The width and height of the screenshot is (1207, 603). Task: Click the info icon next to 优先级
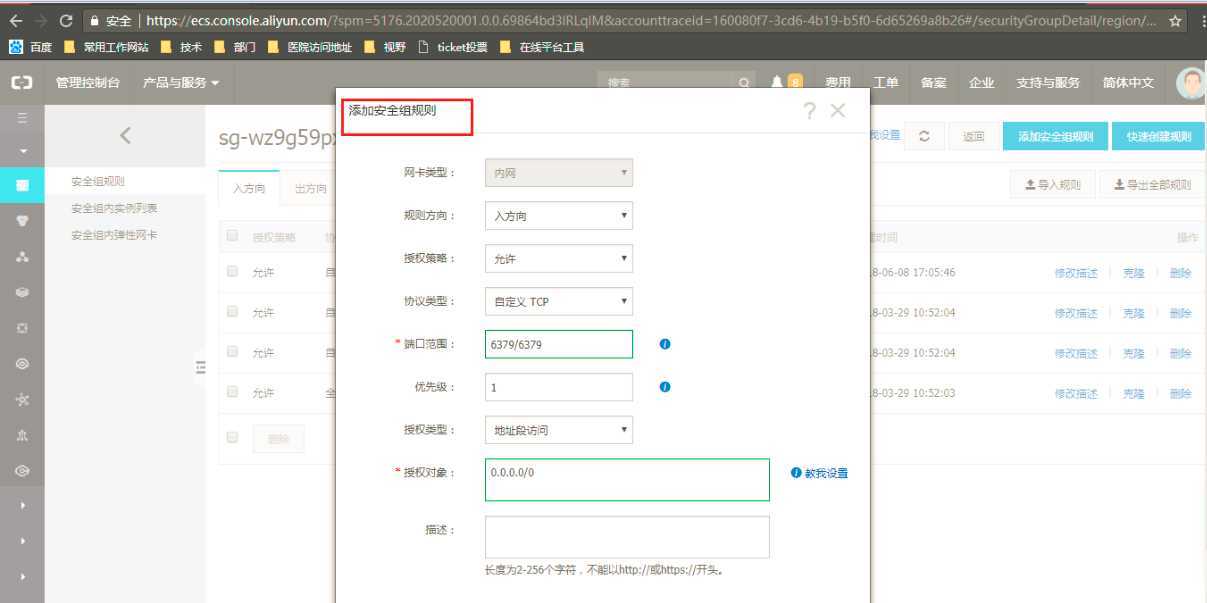pyautogui.click(x=665, y=387)
